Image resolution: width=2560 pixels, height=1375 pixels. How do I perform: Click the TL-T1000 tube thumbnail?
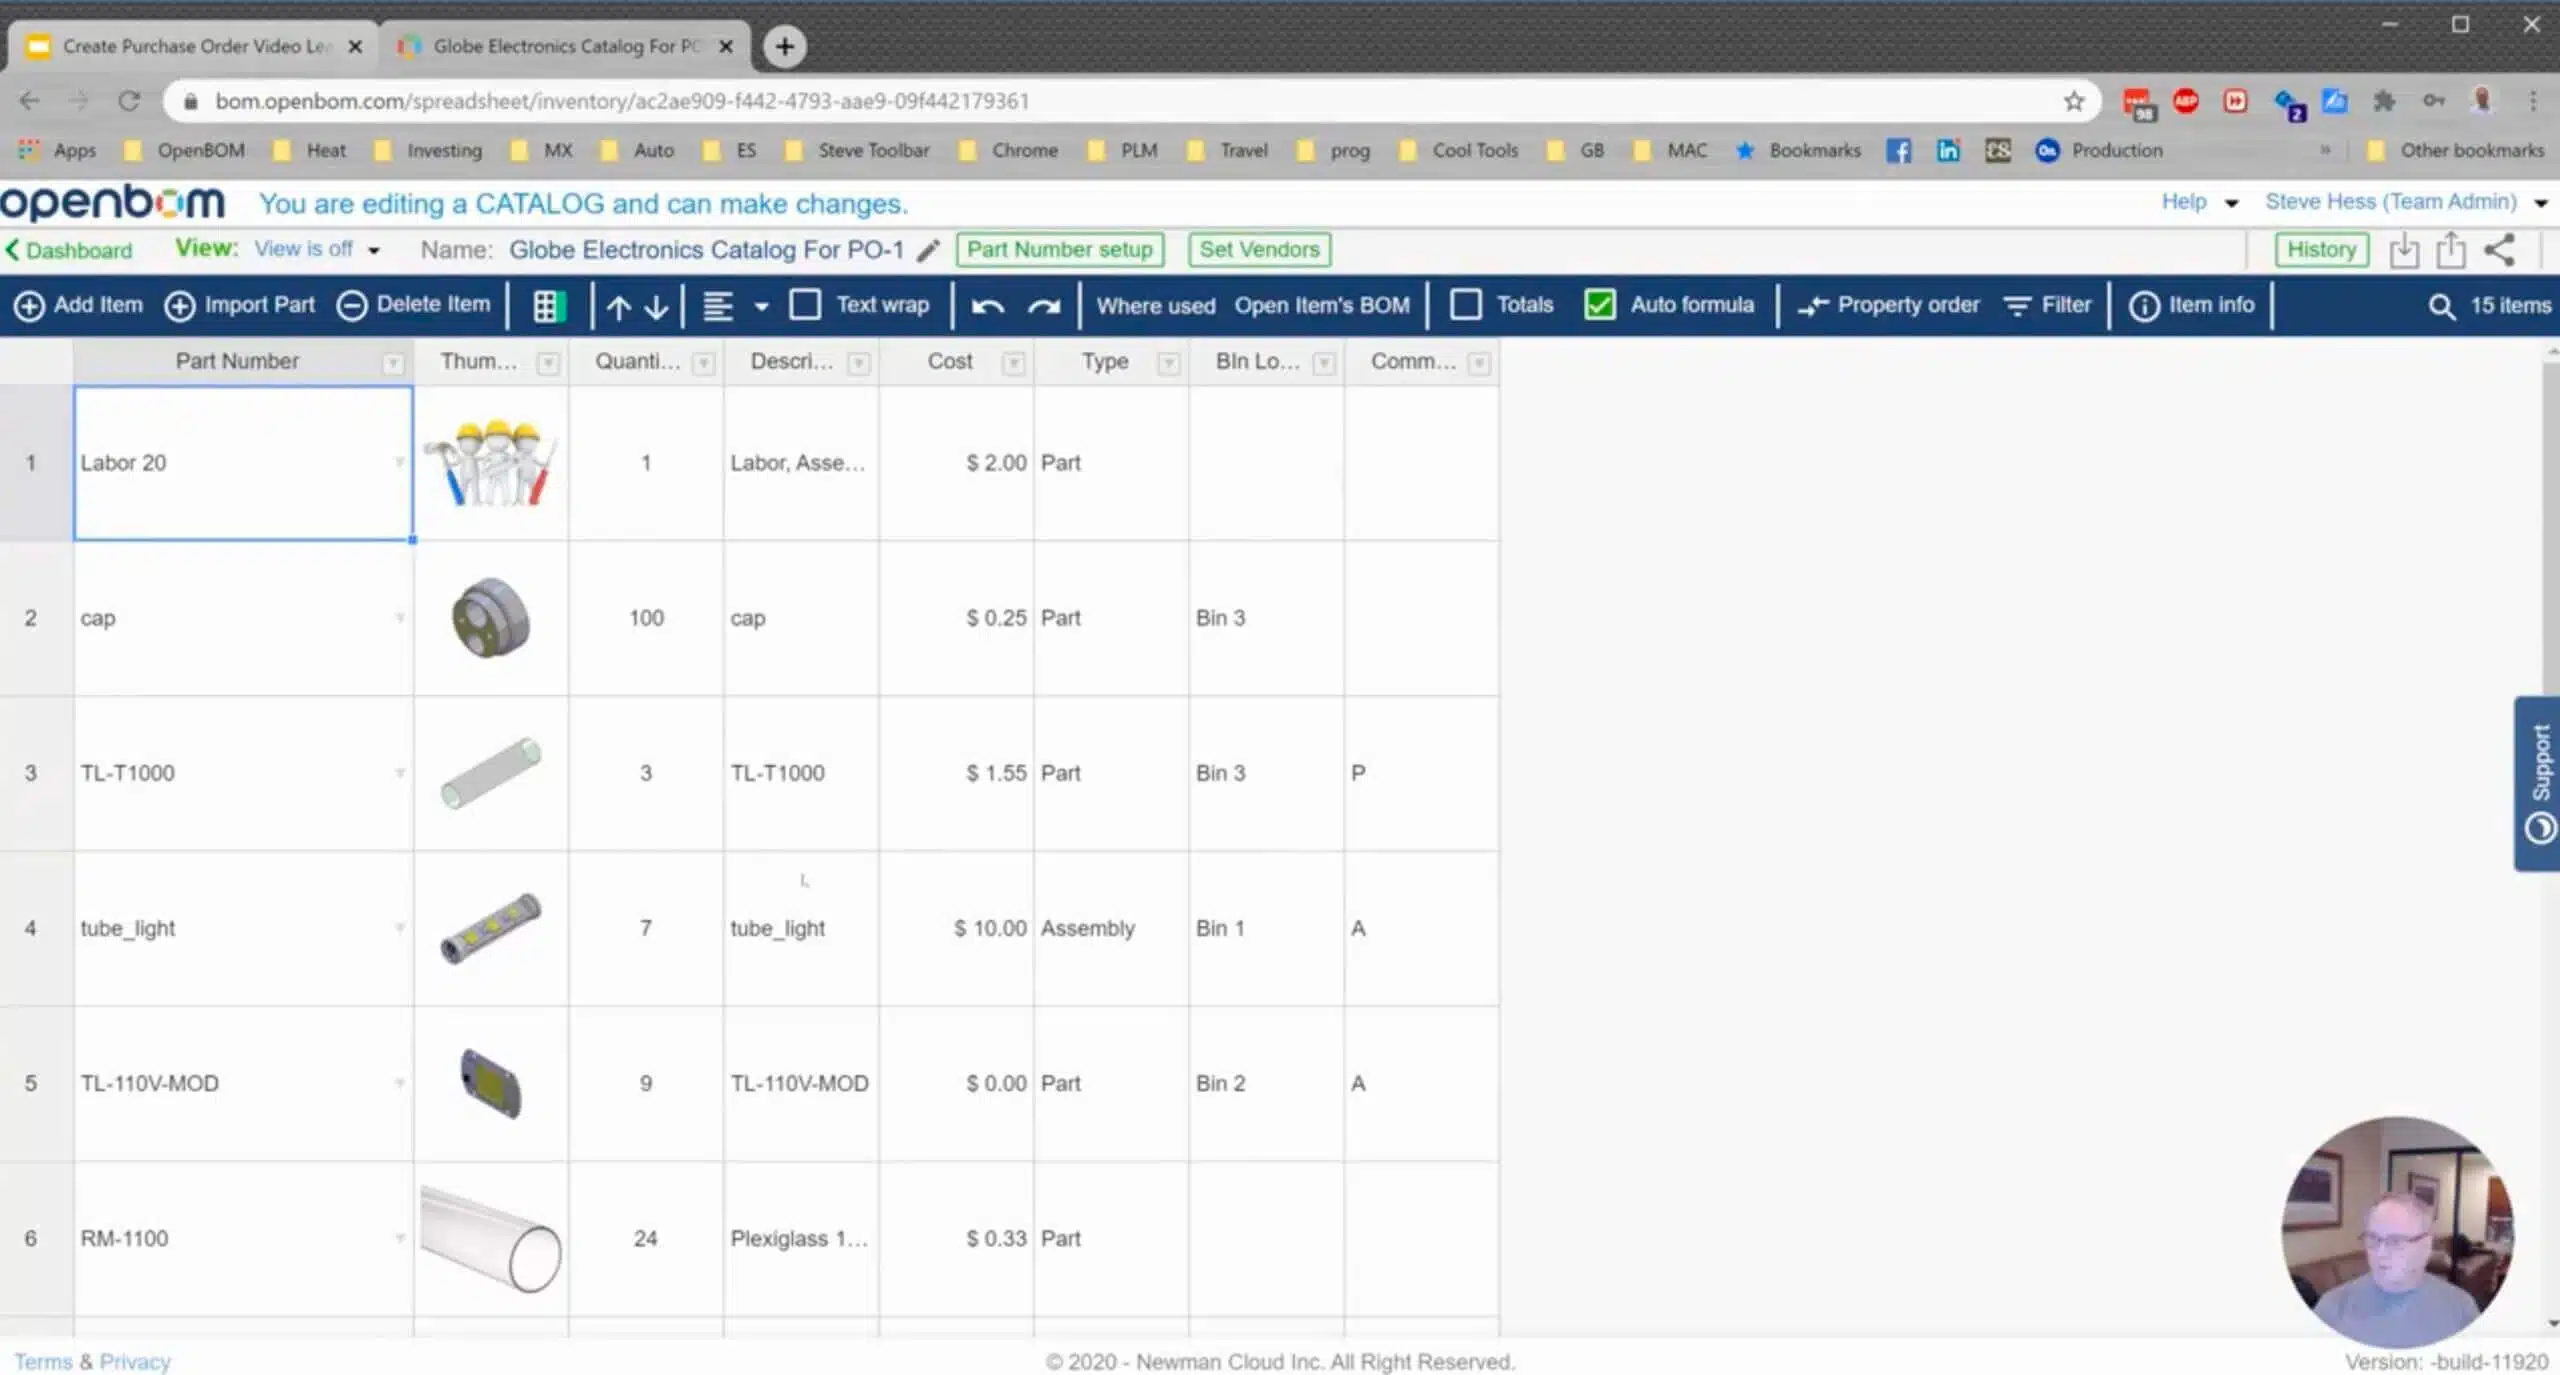[491, 773]
